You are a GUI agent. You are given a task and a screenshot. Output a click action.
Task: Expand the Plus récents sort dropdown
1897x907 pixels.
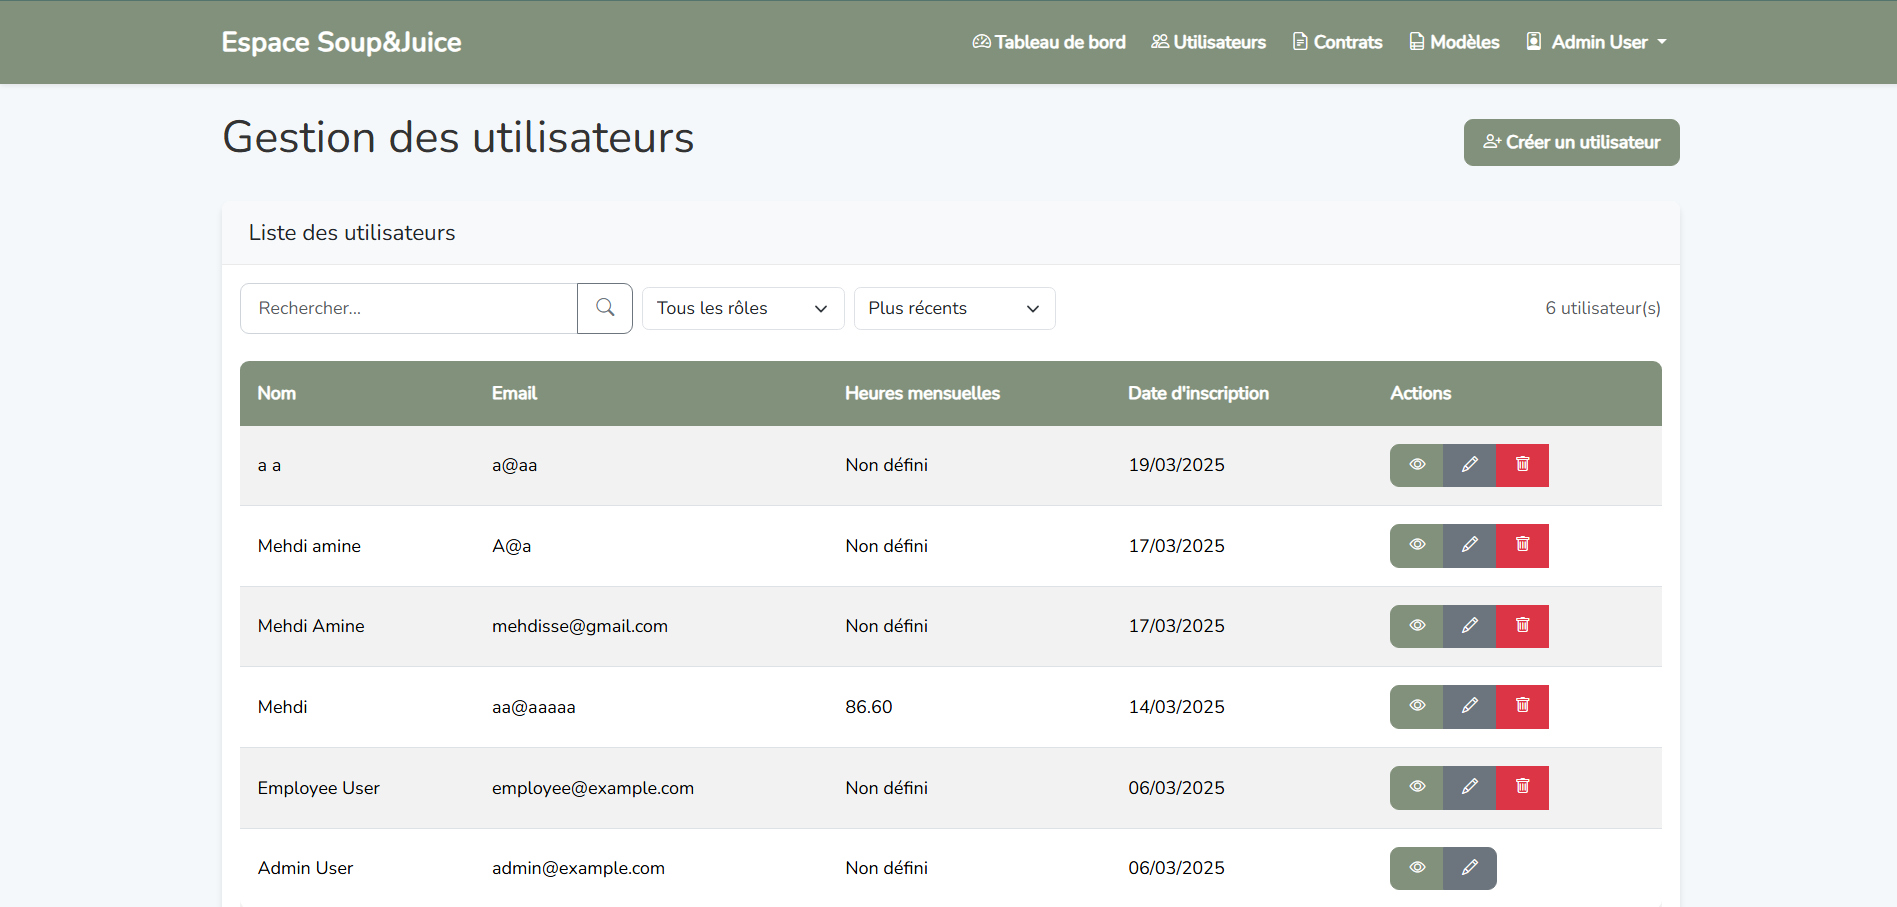click(954, 308)
